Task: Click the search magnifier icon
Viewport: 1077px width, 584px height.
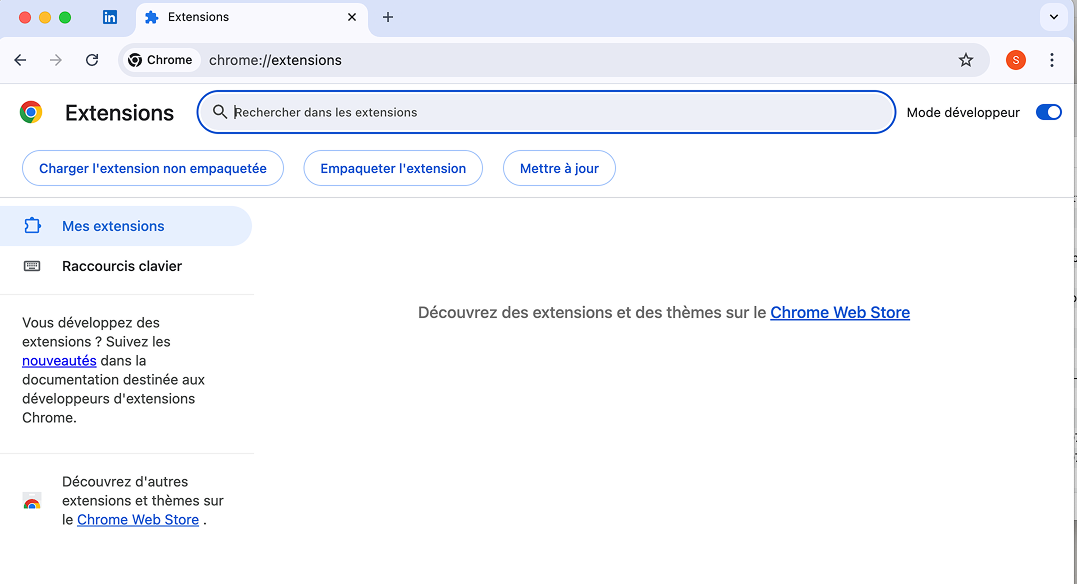Action: (x=219, y=112)
